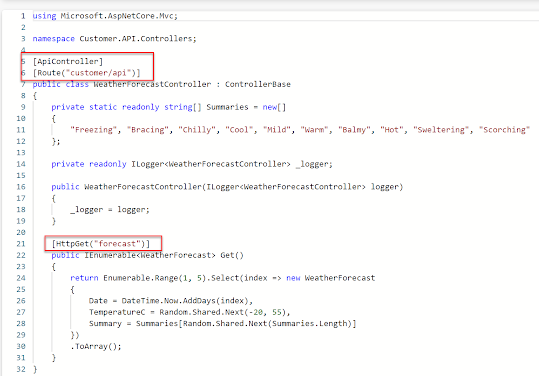Click the 'using' keyword on line 1

[44, 16]
